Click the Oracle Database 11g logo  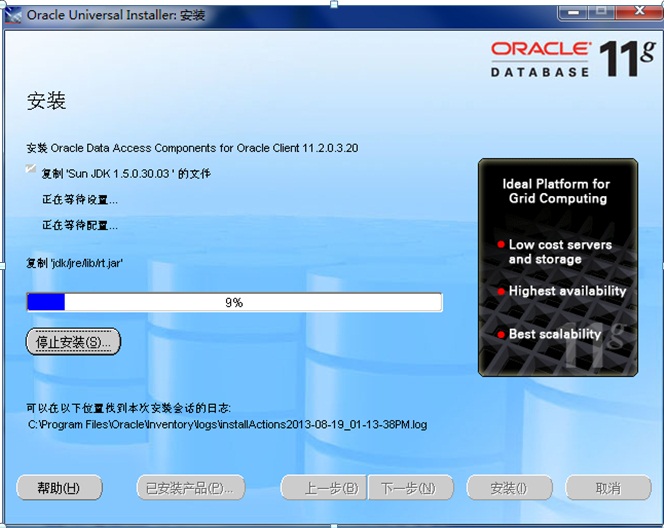tap(573, 58)
